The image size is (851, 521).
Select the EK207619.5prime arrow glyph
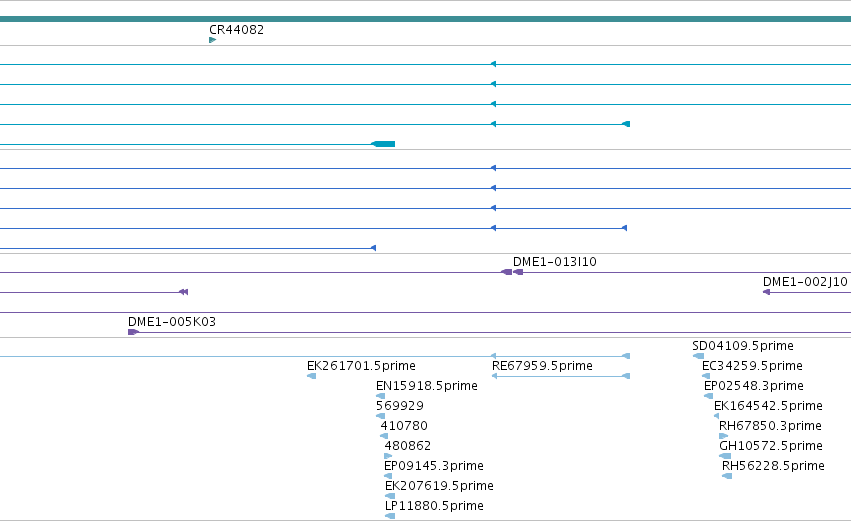tap(390, 496)
